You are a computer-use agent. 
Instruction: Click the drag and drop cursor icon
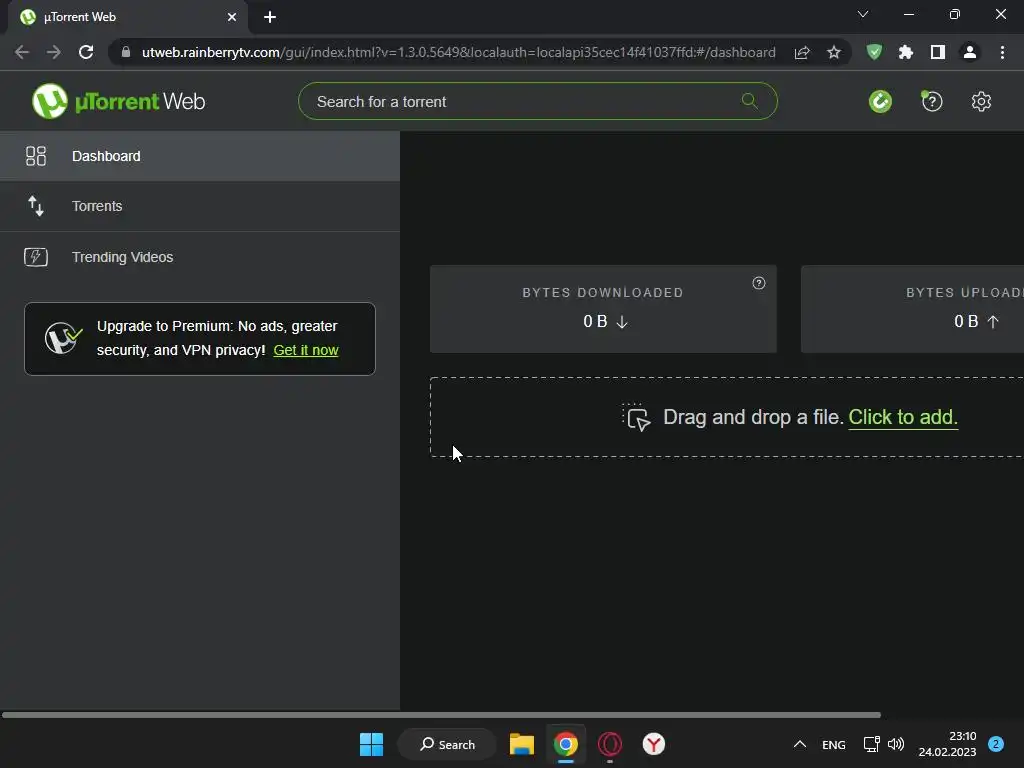636,417
